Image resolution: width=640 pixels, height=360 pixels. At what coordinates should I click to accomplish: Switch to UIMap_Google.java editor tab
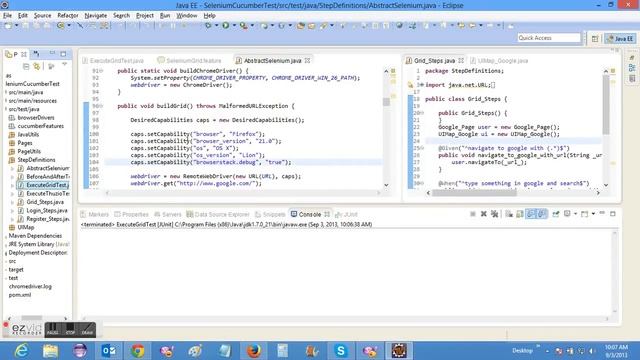499,60
